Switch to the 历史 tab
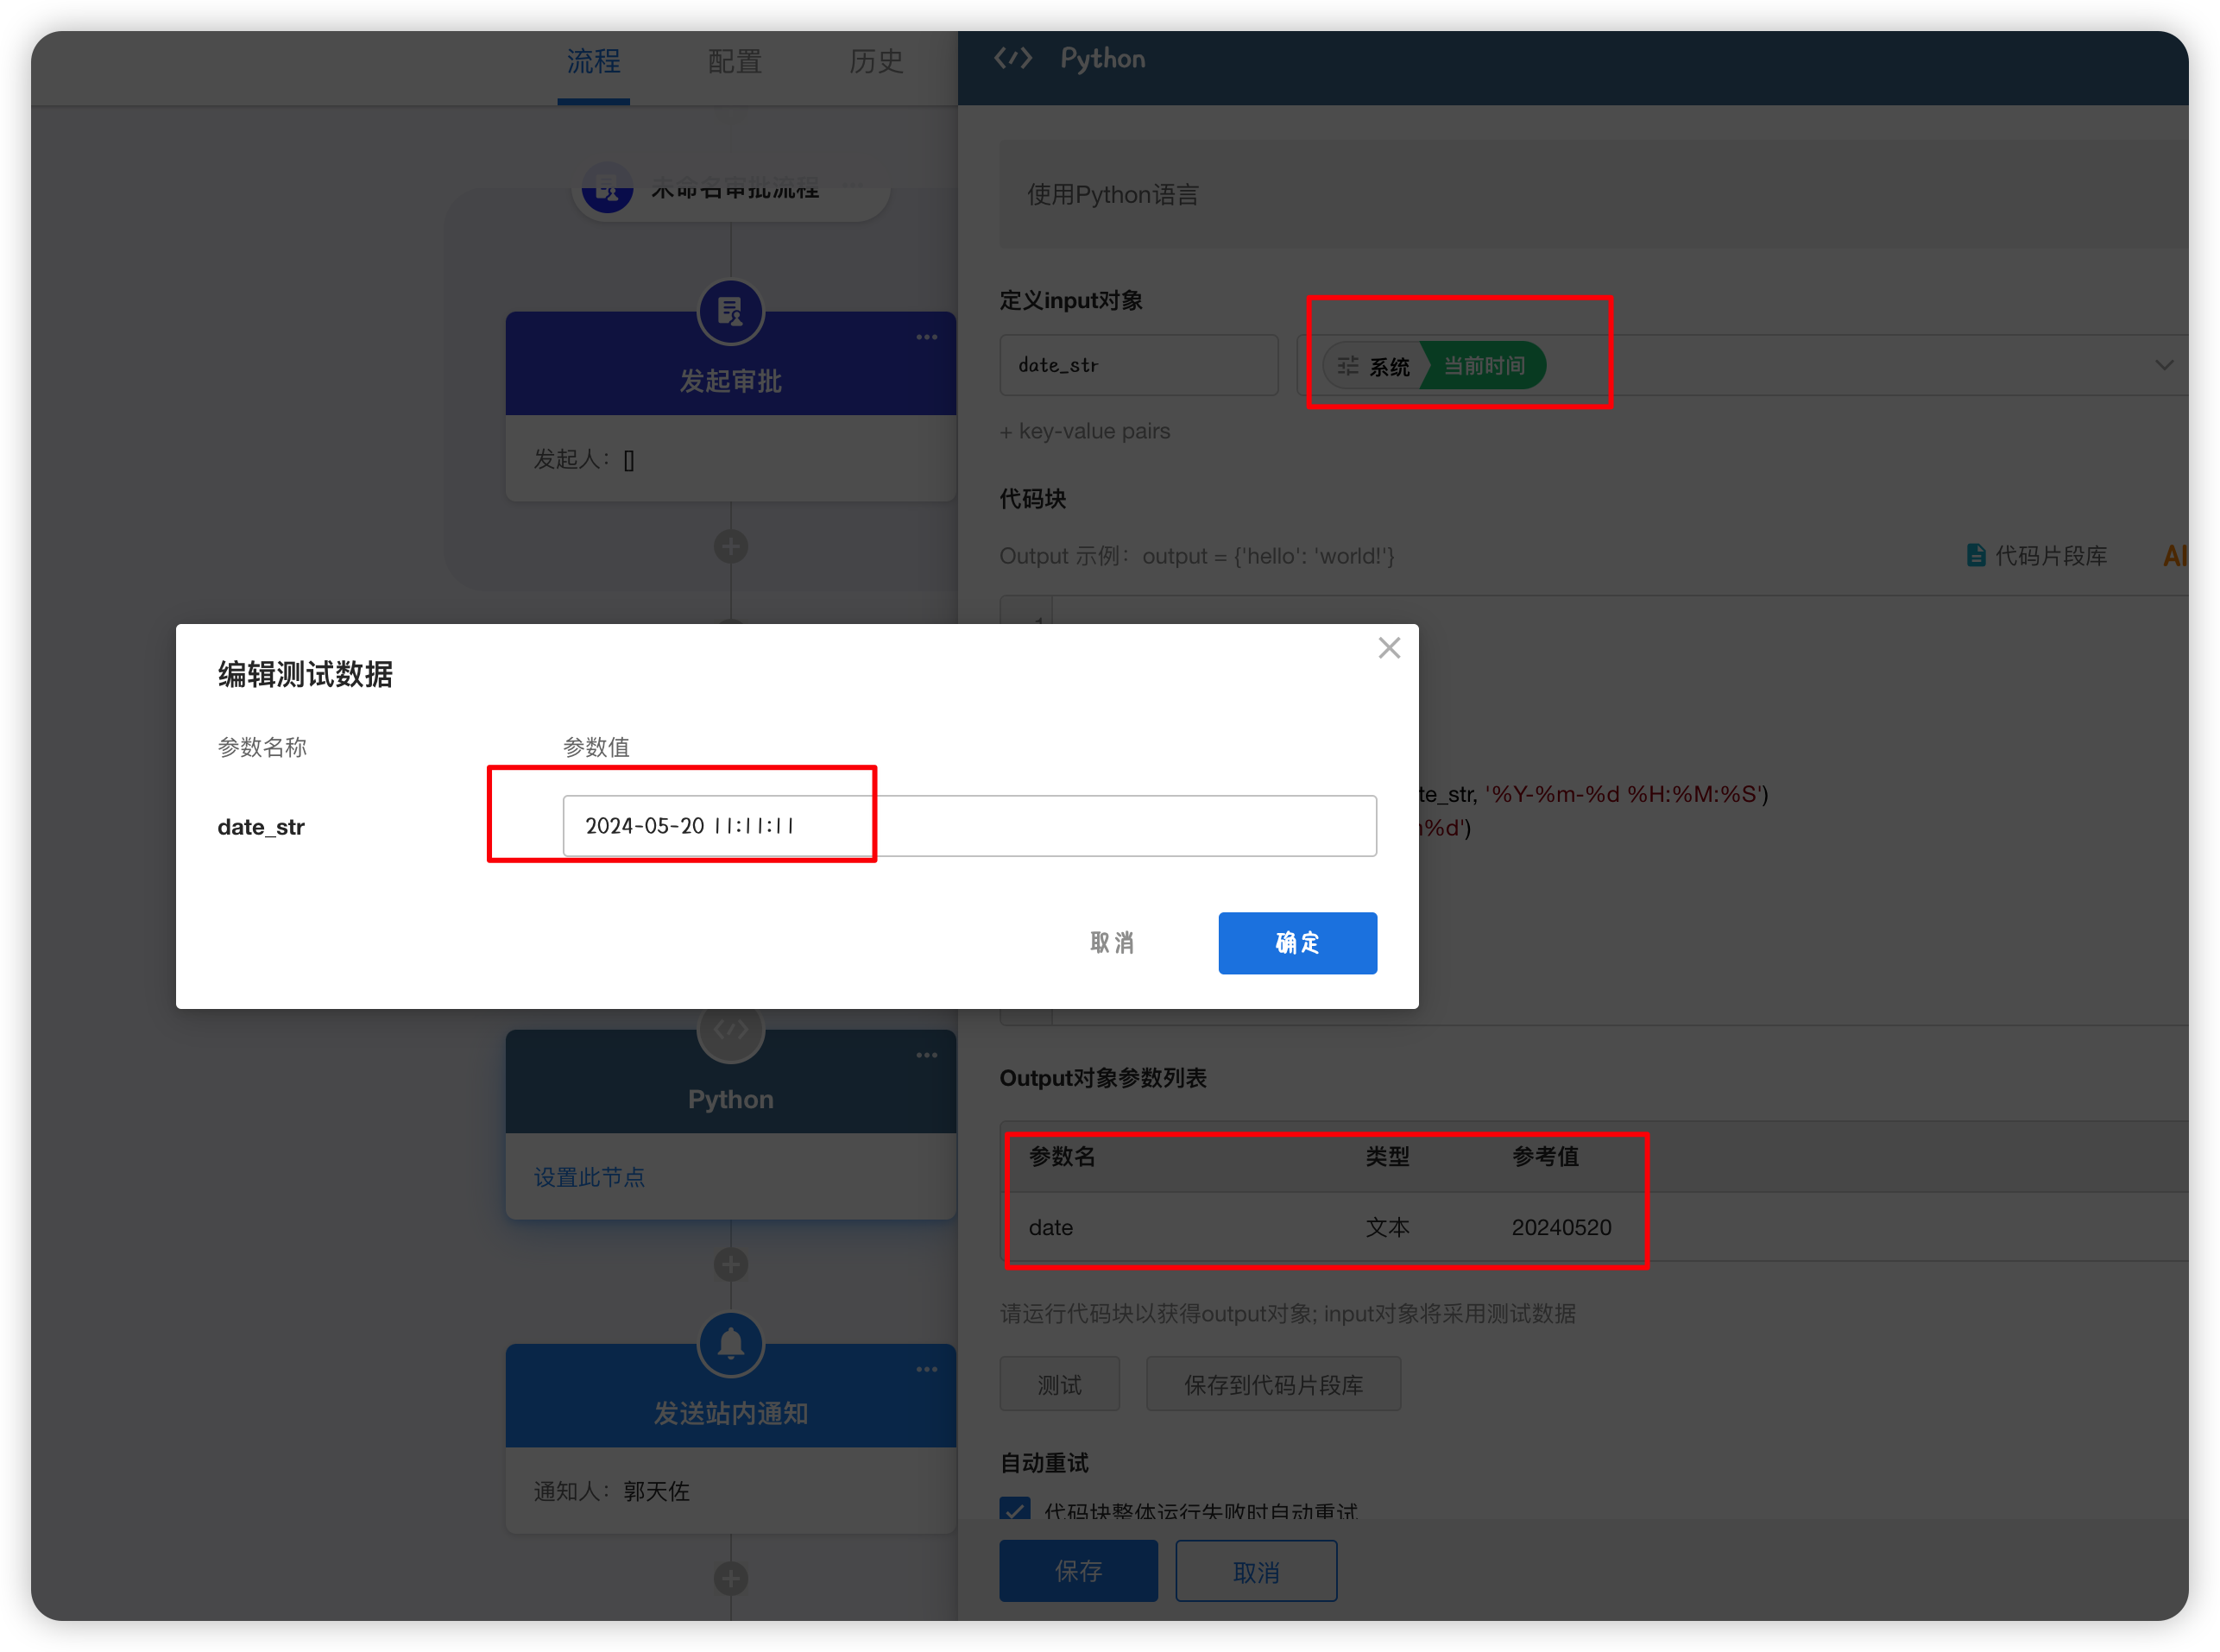The width and height of the screenshot is (2220, 1652). point(876,62)
